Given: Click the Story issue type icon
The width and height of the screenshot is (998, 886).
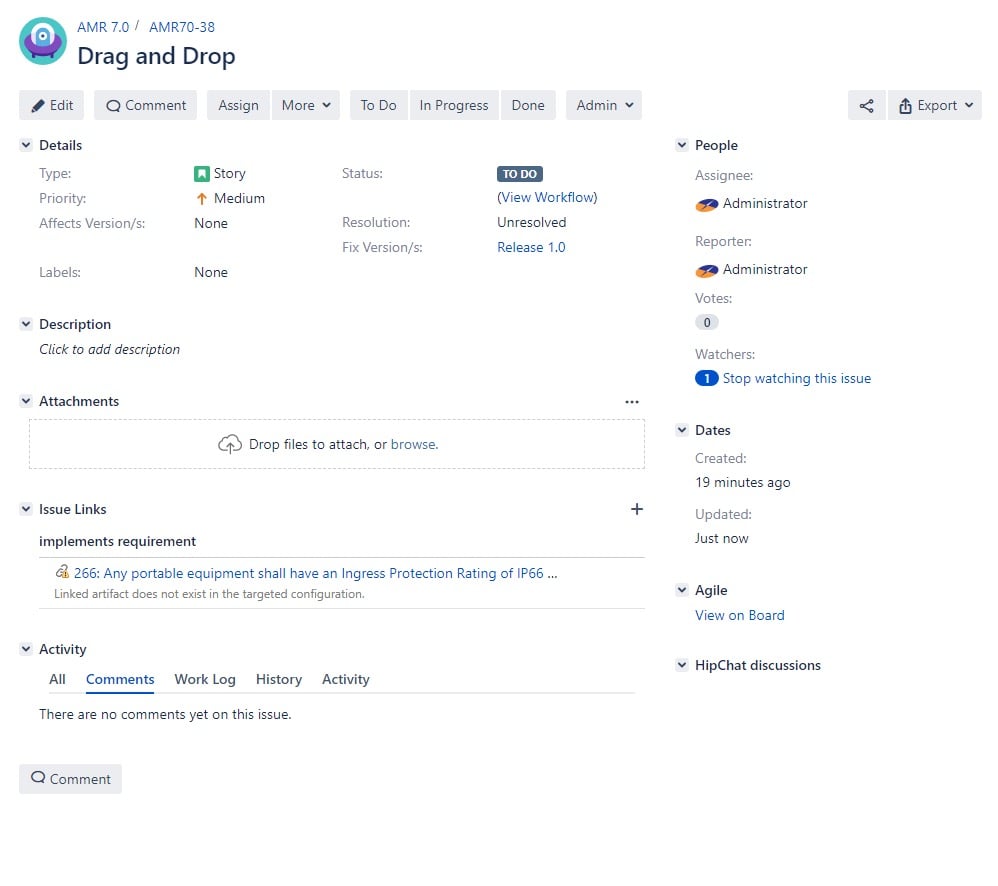Looking at the screenshot, I should 201,173.
